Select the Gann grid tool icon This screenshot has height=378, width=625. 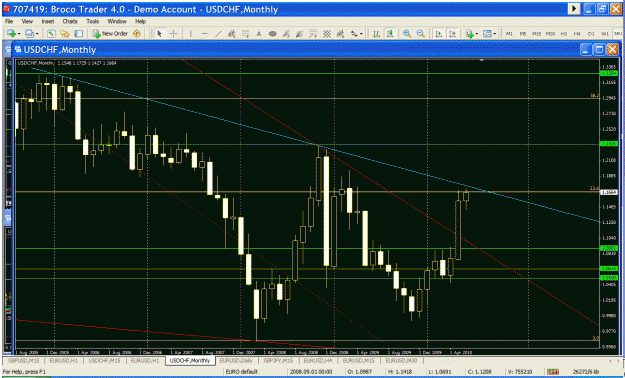tap(327, 34)
